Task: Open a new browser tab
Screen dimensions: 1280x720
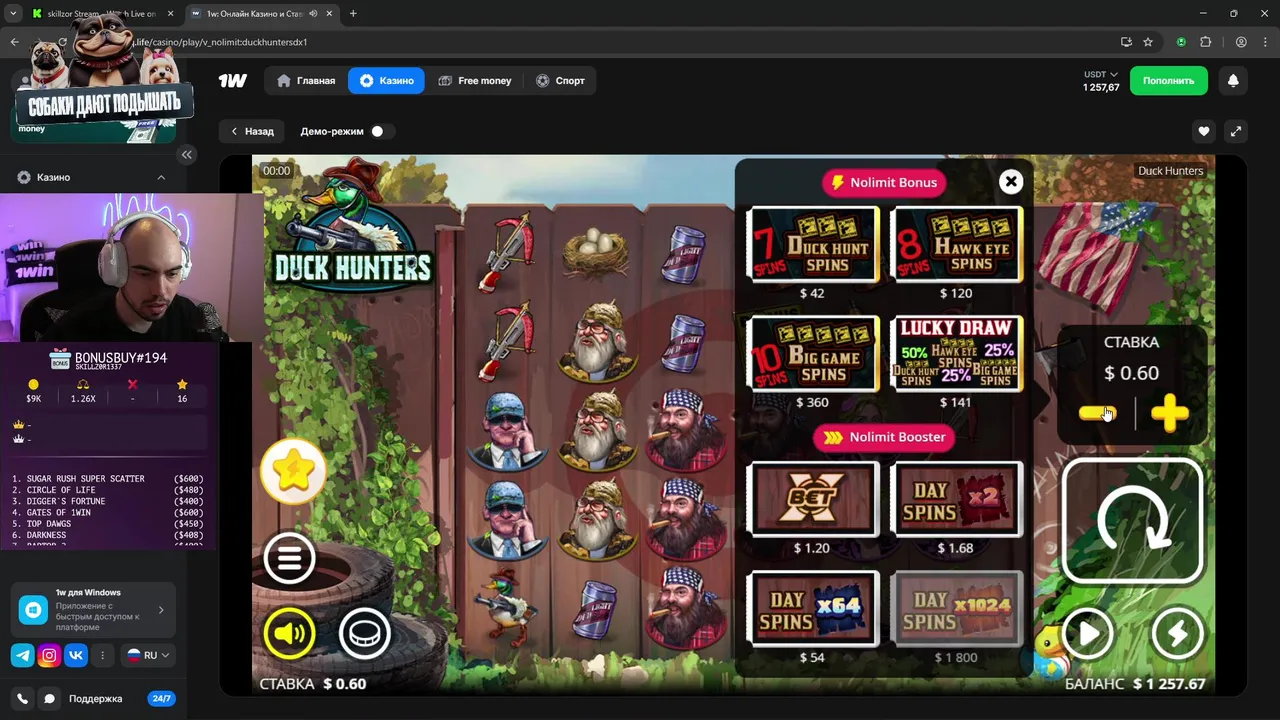Action: click(352, 14)
